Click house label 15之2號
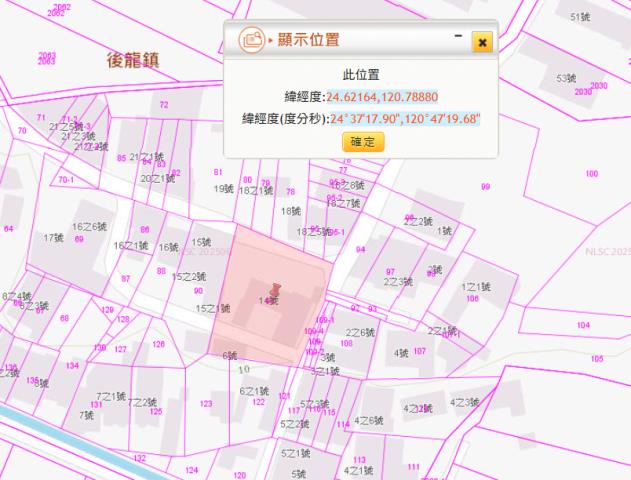The width and height of the screenshot is (631, 480). [x=189, y=277]
